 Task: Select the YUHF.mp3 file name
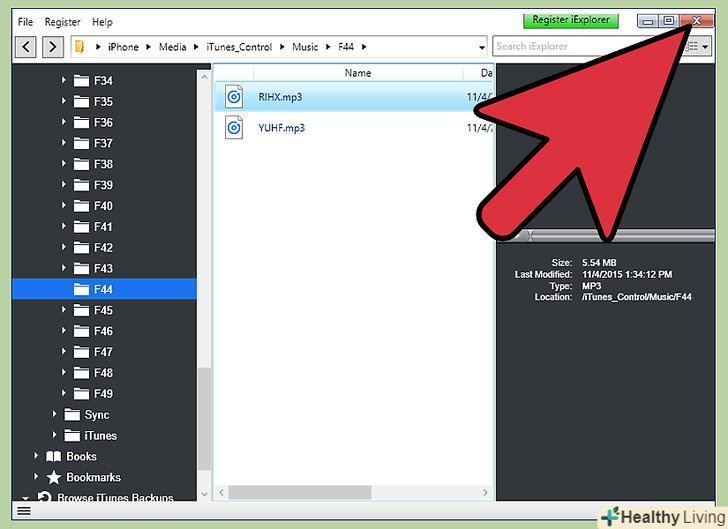(x=281, y=128)
